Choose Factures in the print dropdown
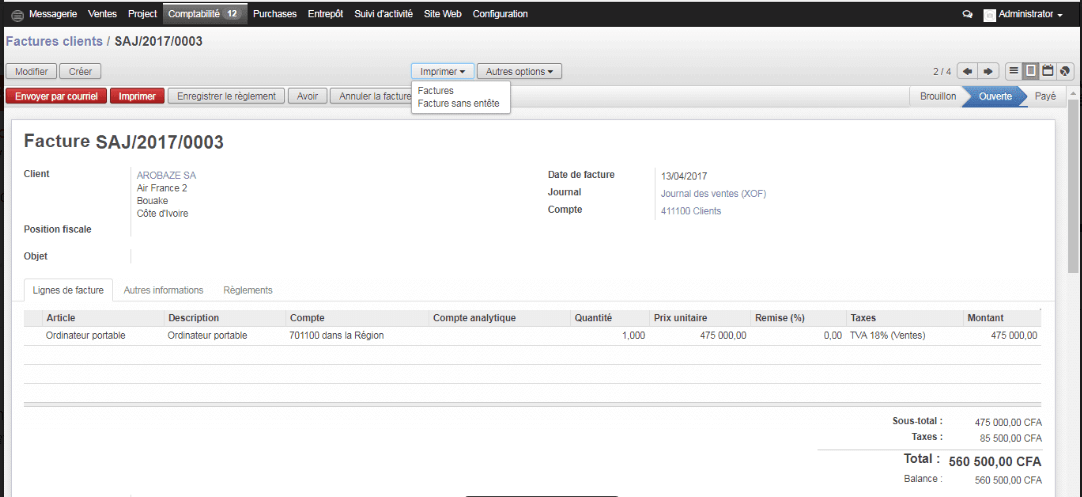Viewport: 1082px width, 497px height. (435, 91)
